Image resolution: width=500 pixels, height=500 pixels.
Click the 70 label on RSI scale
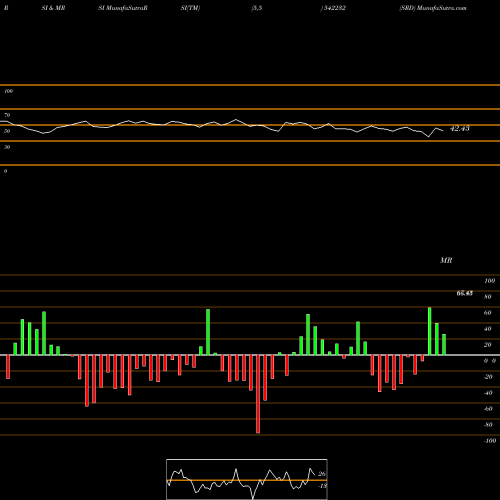tap(7, 115)
